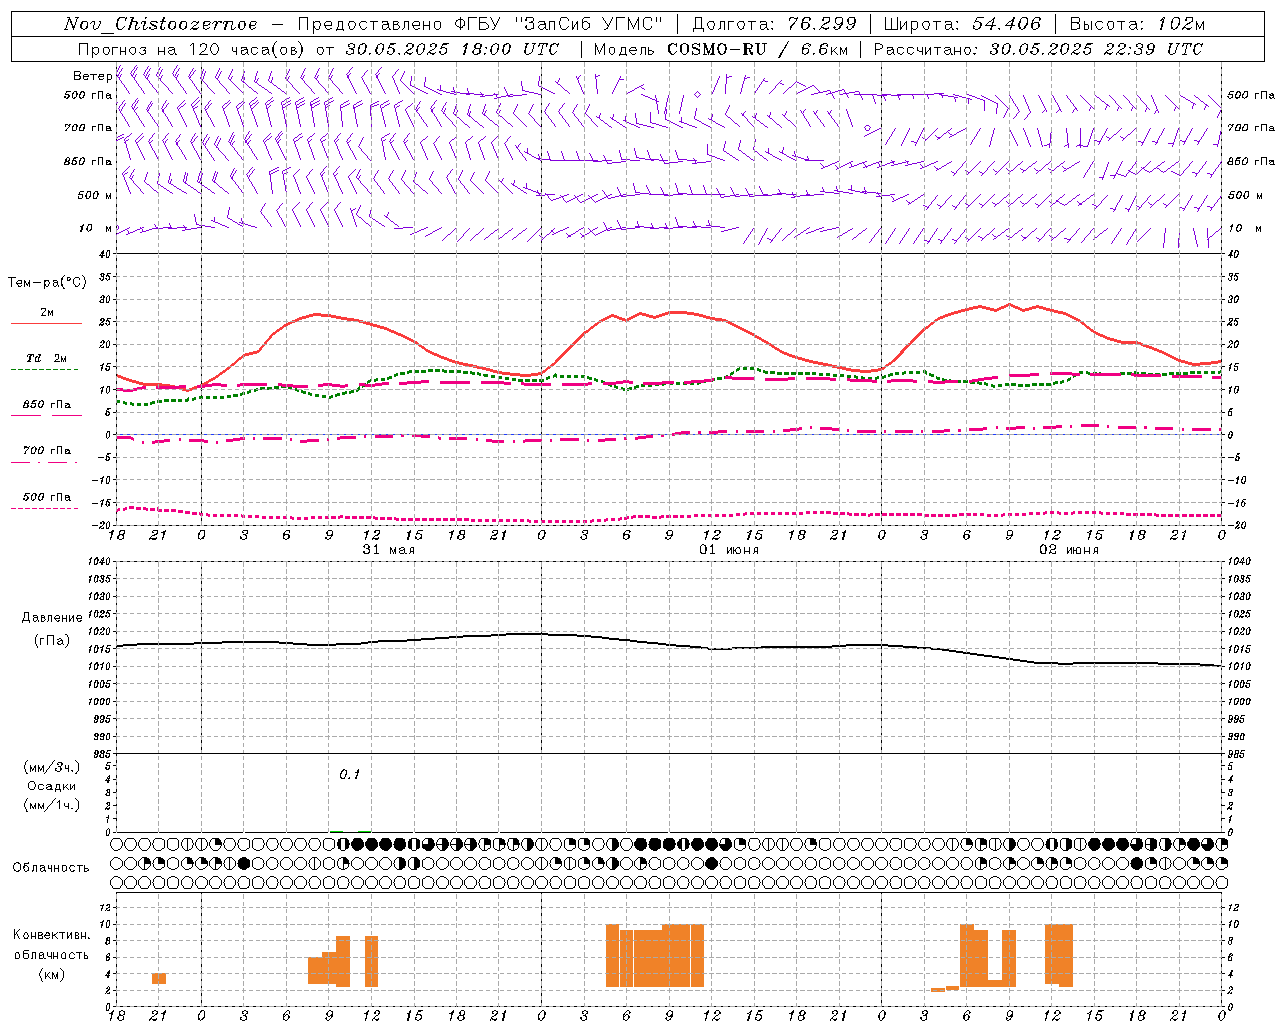
Task: Click the 02 июня date label
Action: coord(1069,550)
